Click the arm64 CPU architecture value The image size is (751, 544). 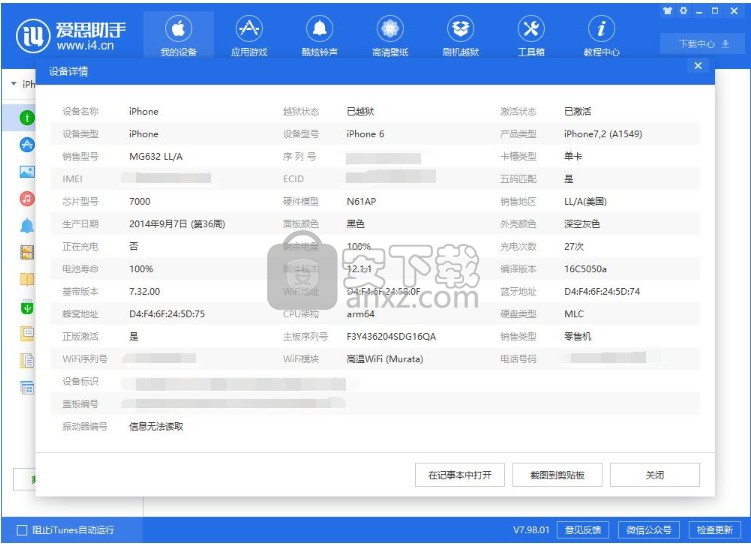[360, 314]
